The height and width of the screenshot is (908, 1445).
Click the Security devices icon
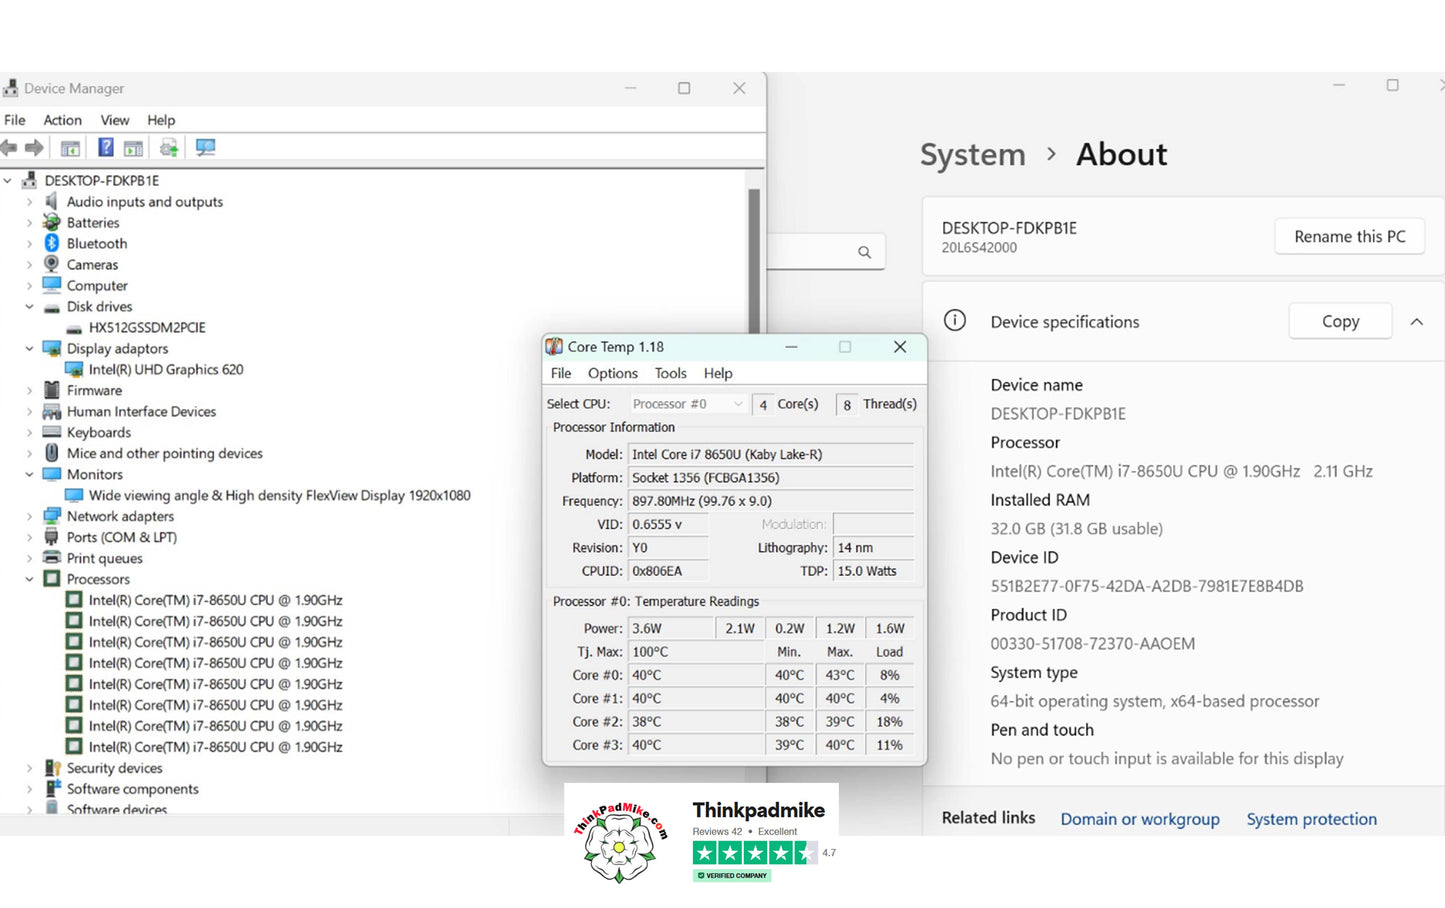click(52, 768)
